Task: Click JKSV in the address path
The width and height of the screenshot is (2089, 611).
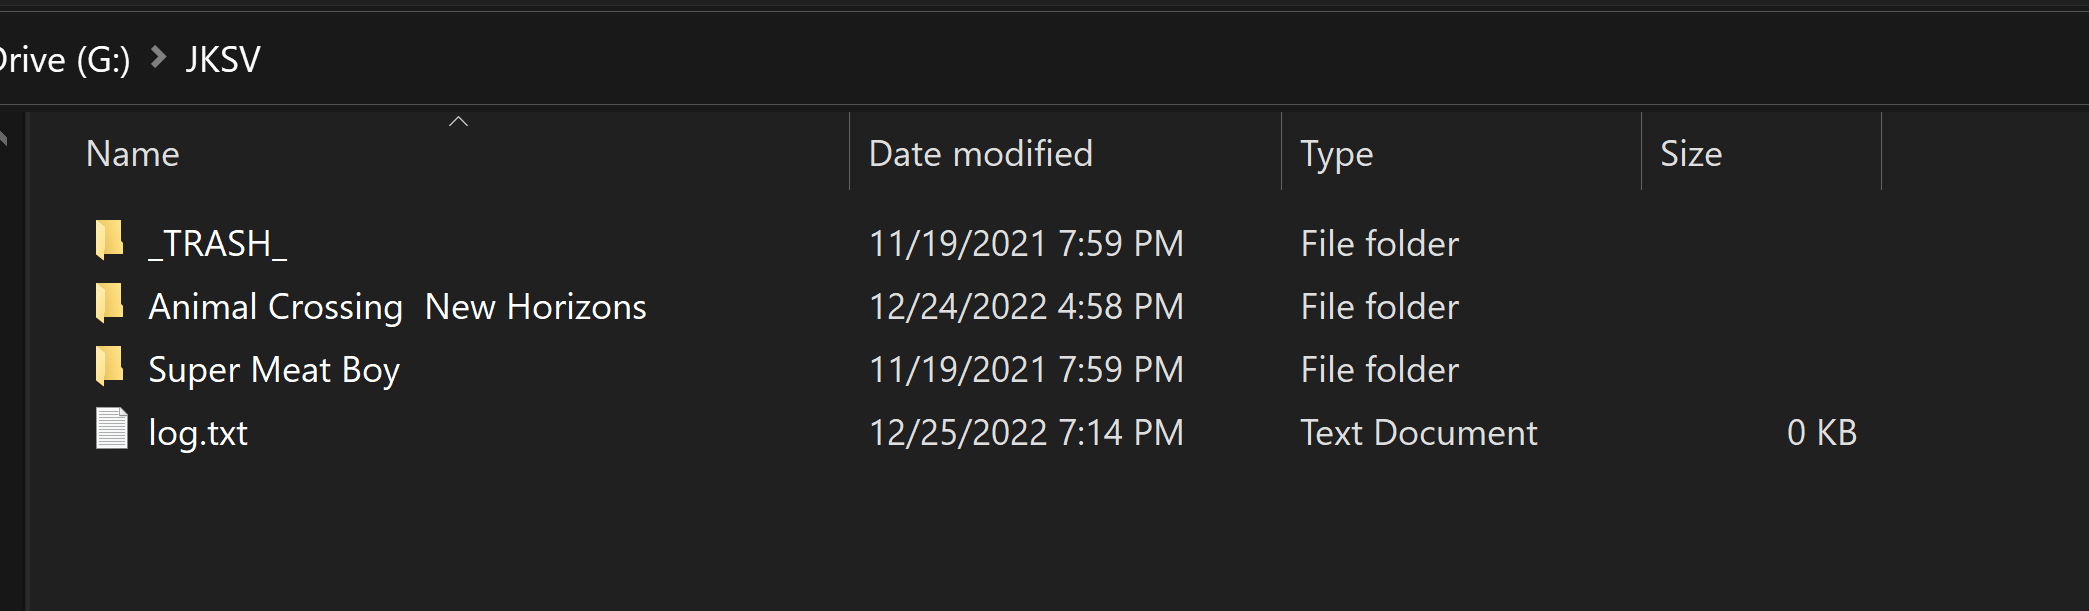Action: (223, 60)
